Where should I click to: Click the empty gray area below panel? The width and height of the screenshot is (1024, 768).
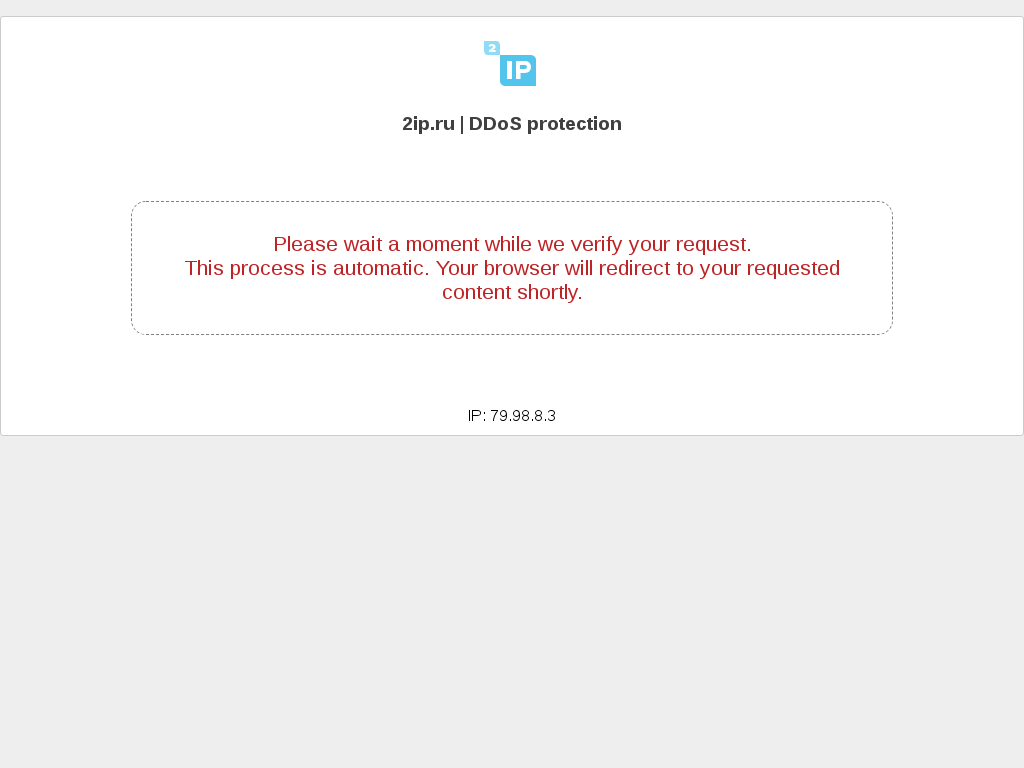[512, 601]
